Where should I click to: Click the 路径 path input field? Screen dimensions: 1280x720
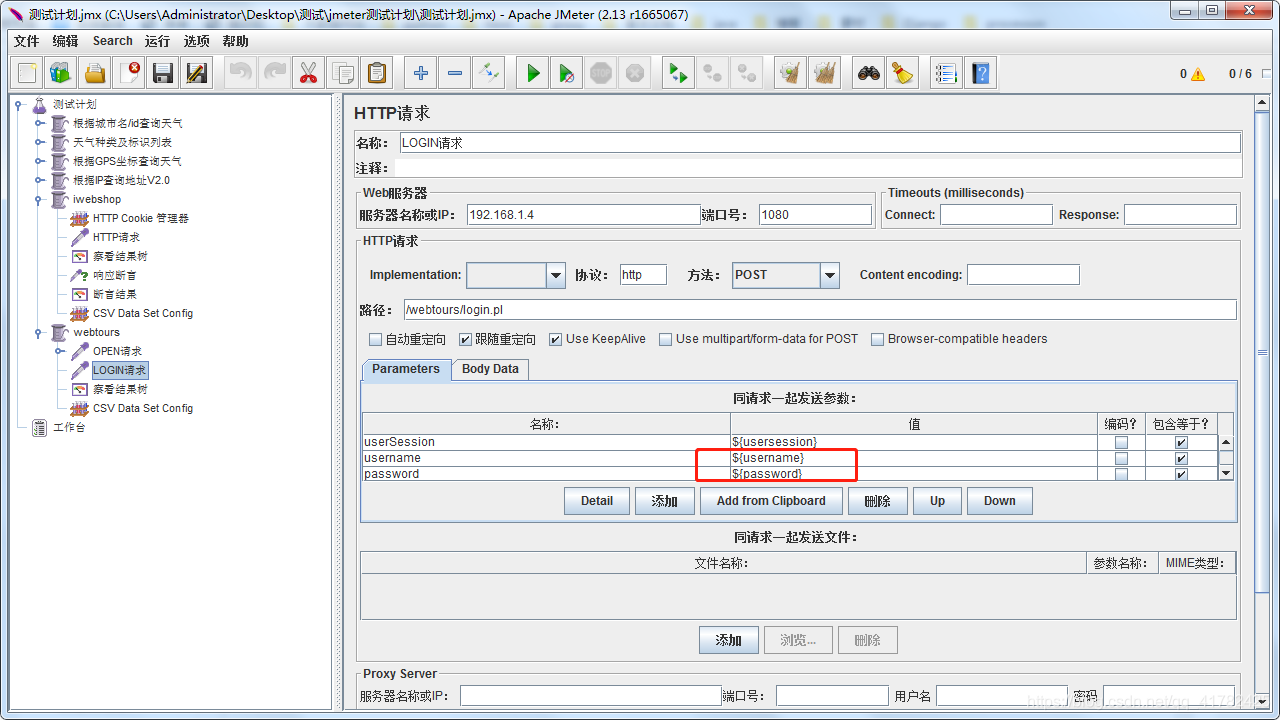(820, 310)
